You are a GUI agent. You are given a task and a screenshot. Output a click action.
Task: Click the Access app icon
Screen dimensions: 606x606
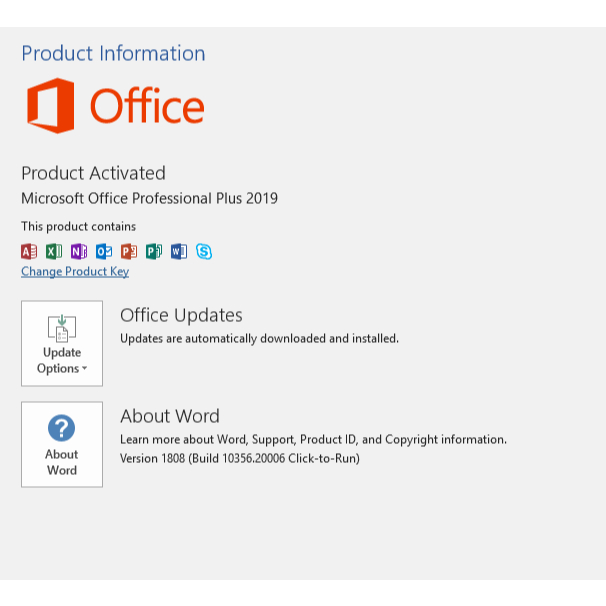[x=29, y=252]
